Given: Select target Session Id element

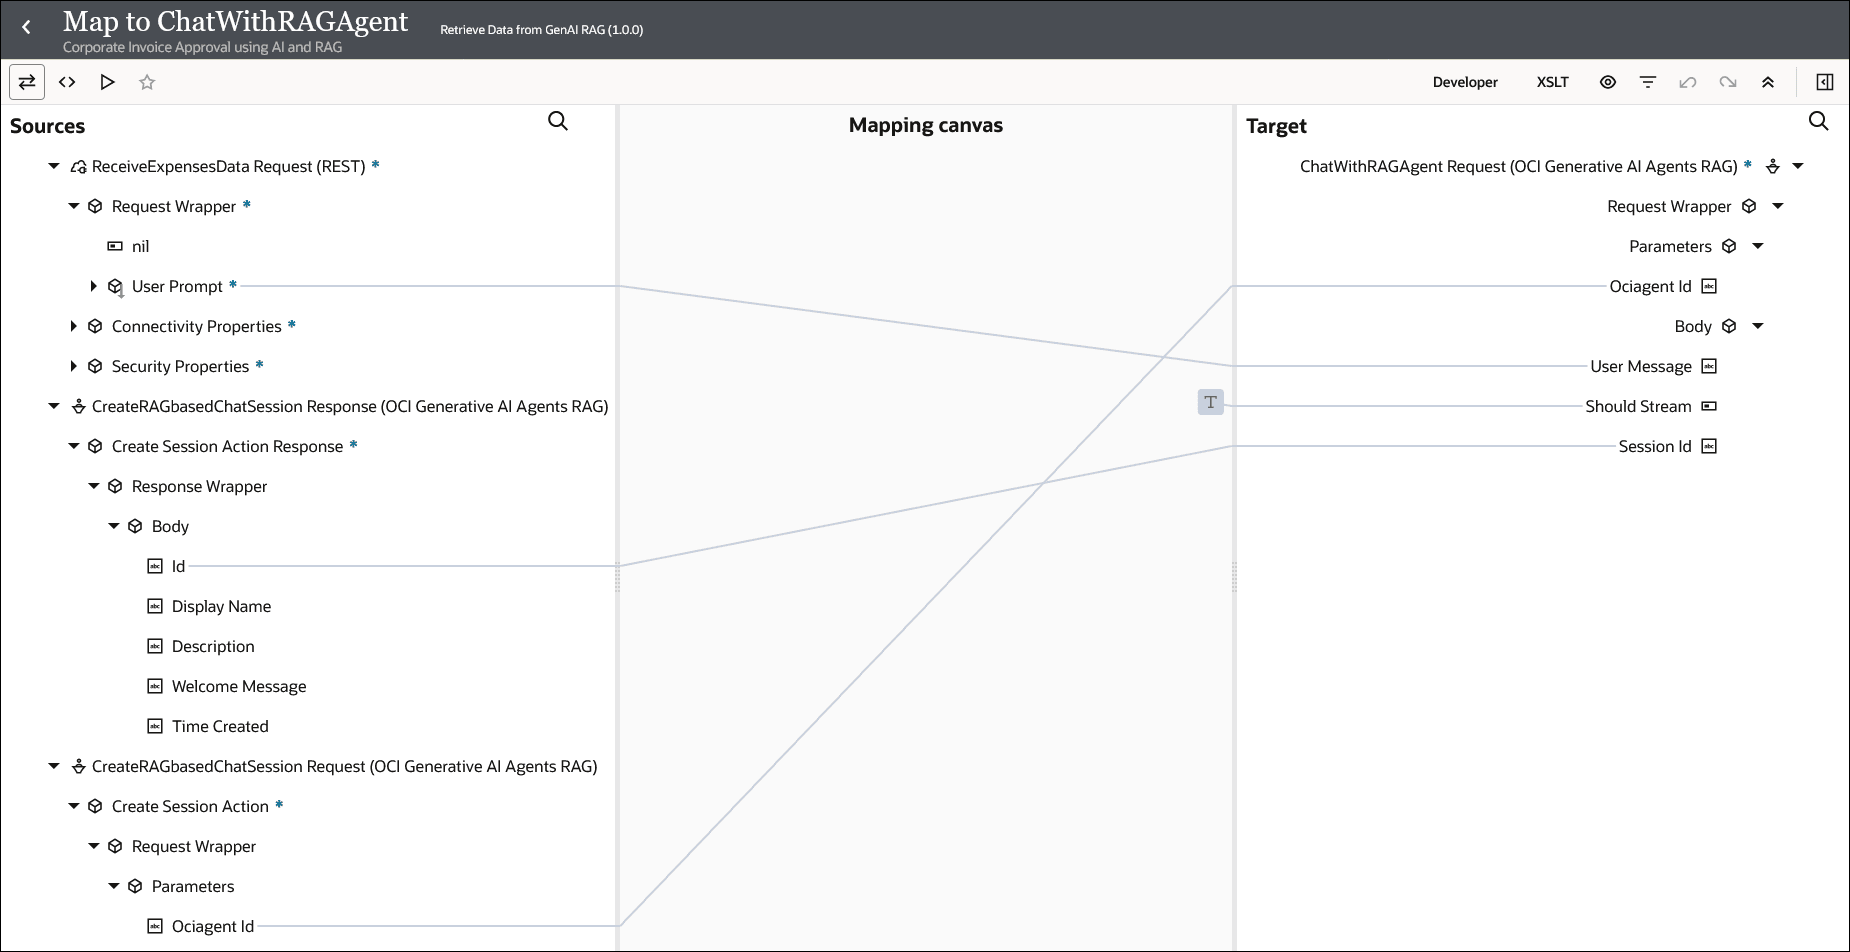Looking at the screenshot, I should 1655,446.
